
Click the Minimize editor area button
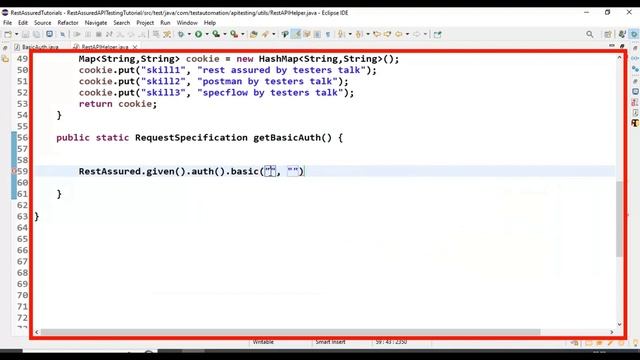pyautogui.click(x=611, y=46)
